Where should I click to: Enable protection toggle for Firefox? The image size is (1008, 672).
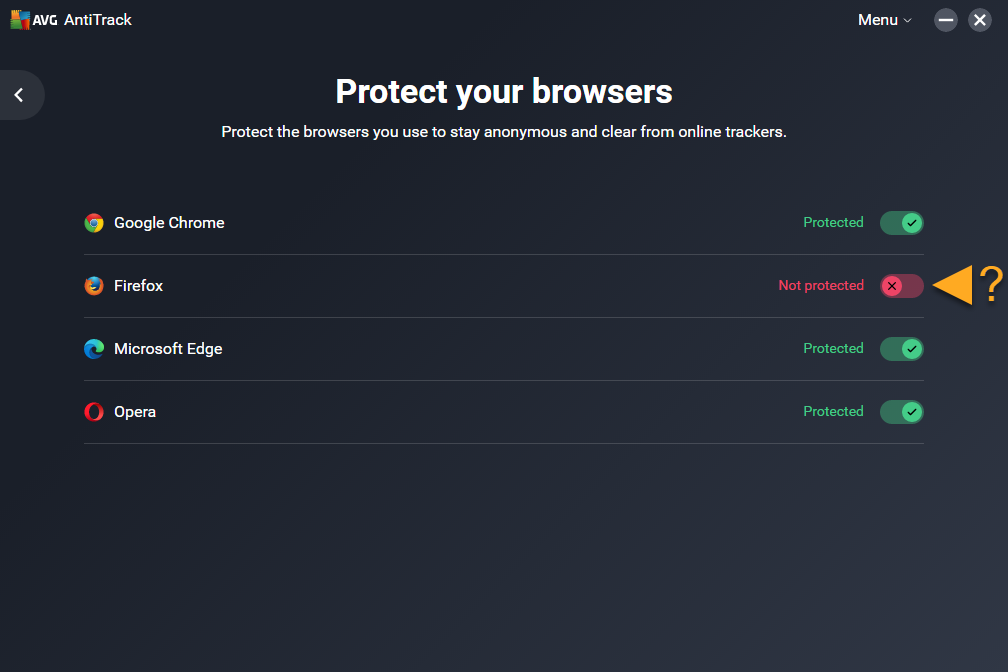tap(901, 286)
